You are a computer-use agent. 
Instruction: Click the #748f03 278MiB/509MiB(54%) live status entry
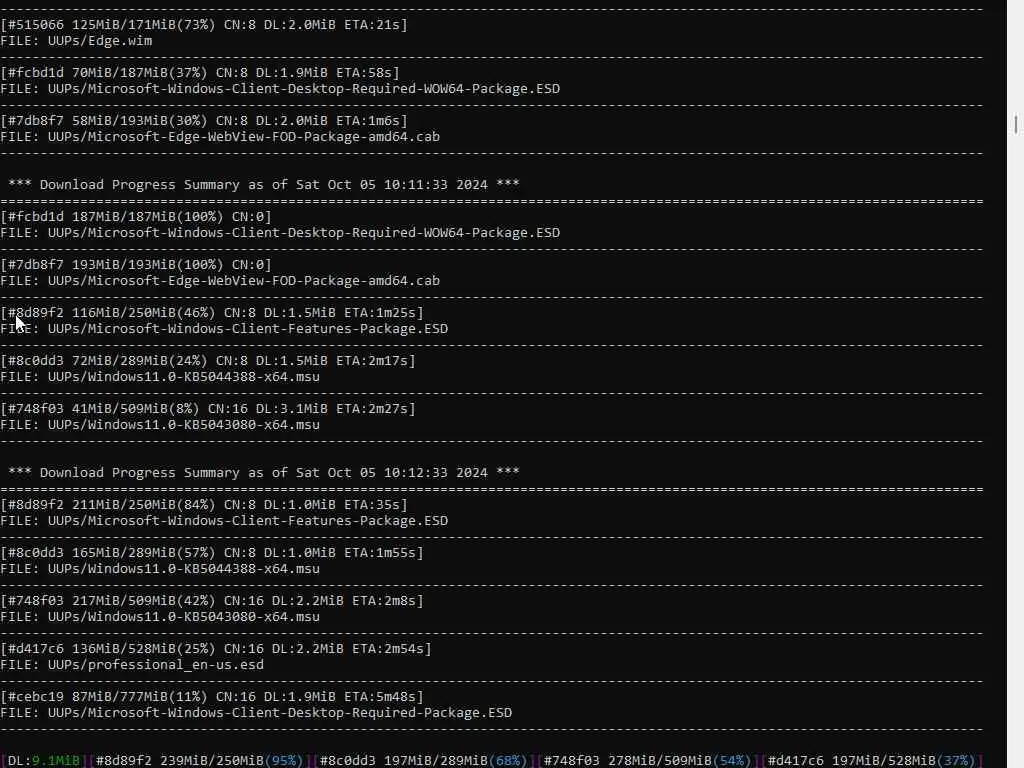pyautogui.click(x=647, y=761)
